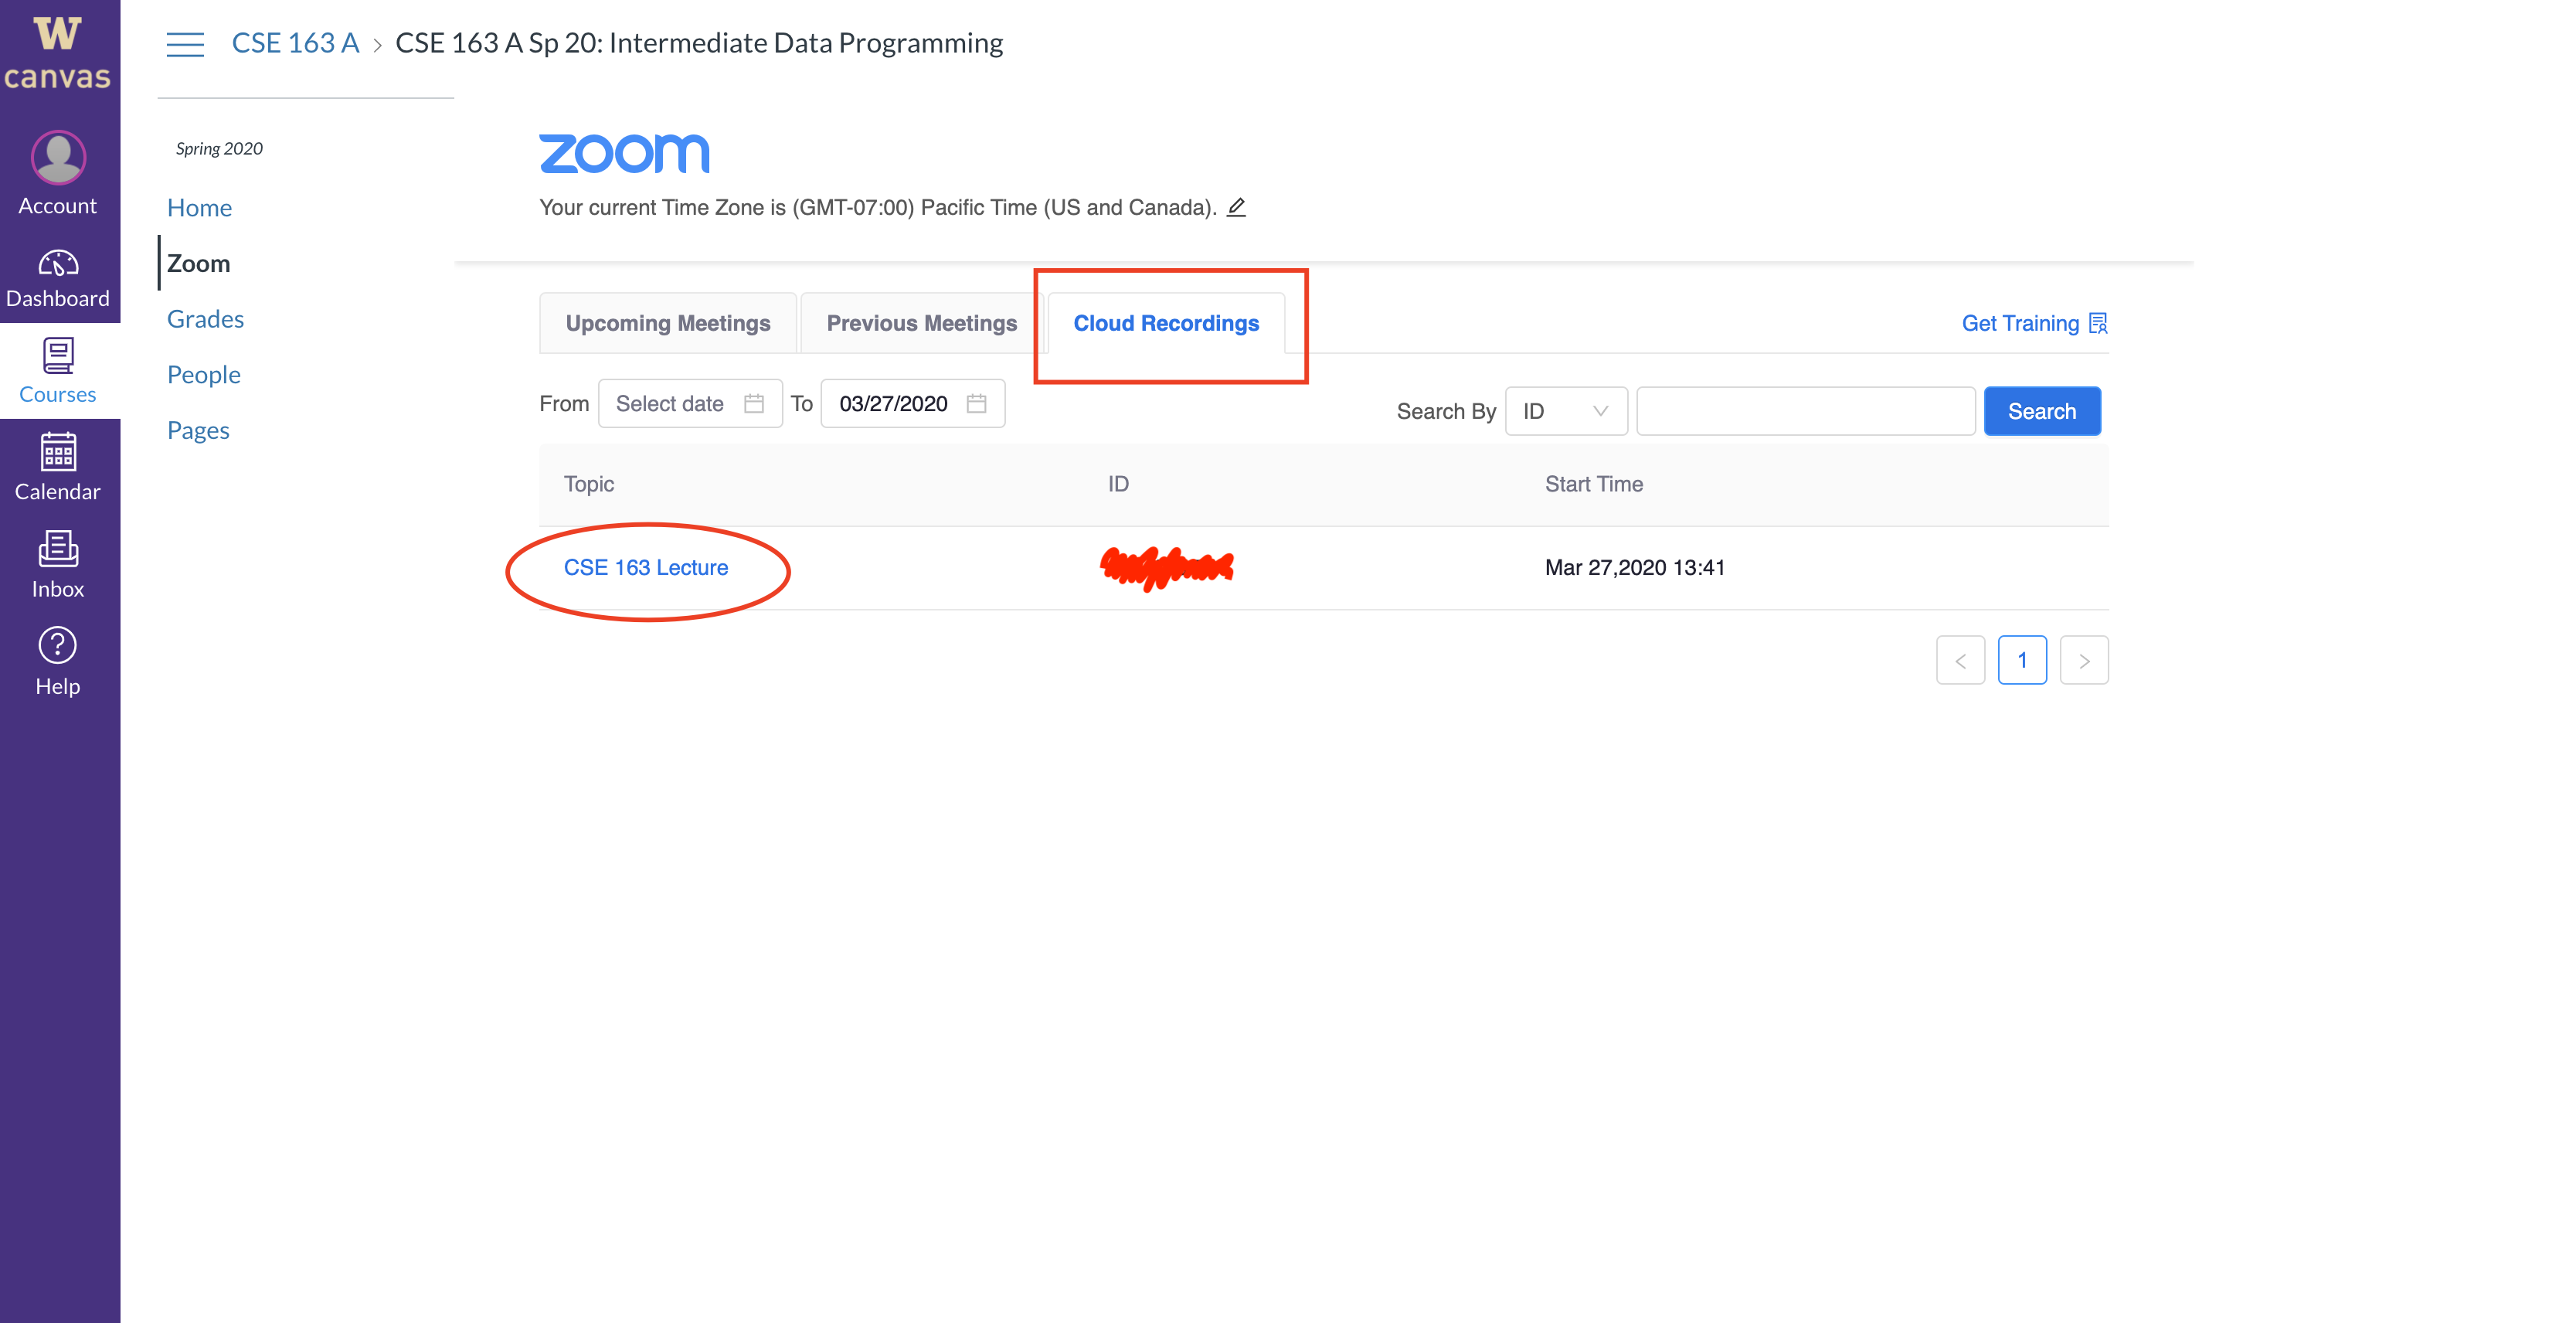Go to the Dashboard icon
Image resolution: width=2576 pixels, height=1323 pixels.
58,263
